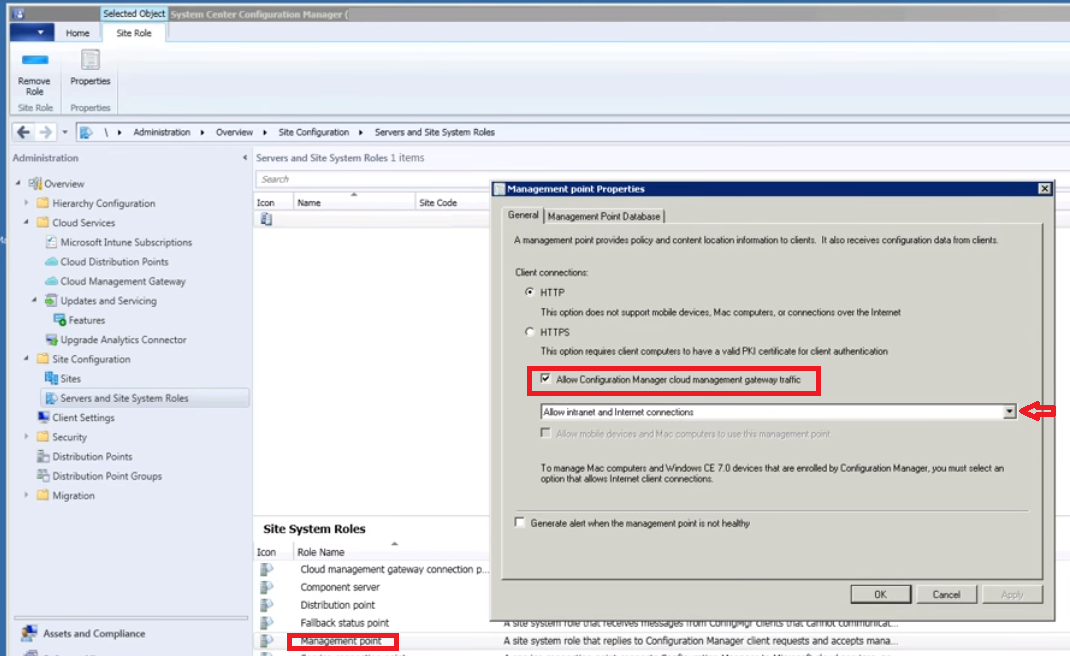Click the Administration breadcrumb item
1070x656 pixels.
(162, 132)
